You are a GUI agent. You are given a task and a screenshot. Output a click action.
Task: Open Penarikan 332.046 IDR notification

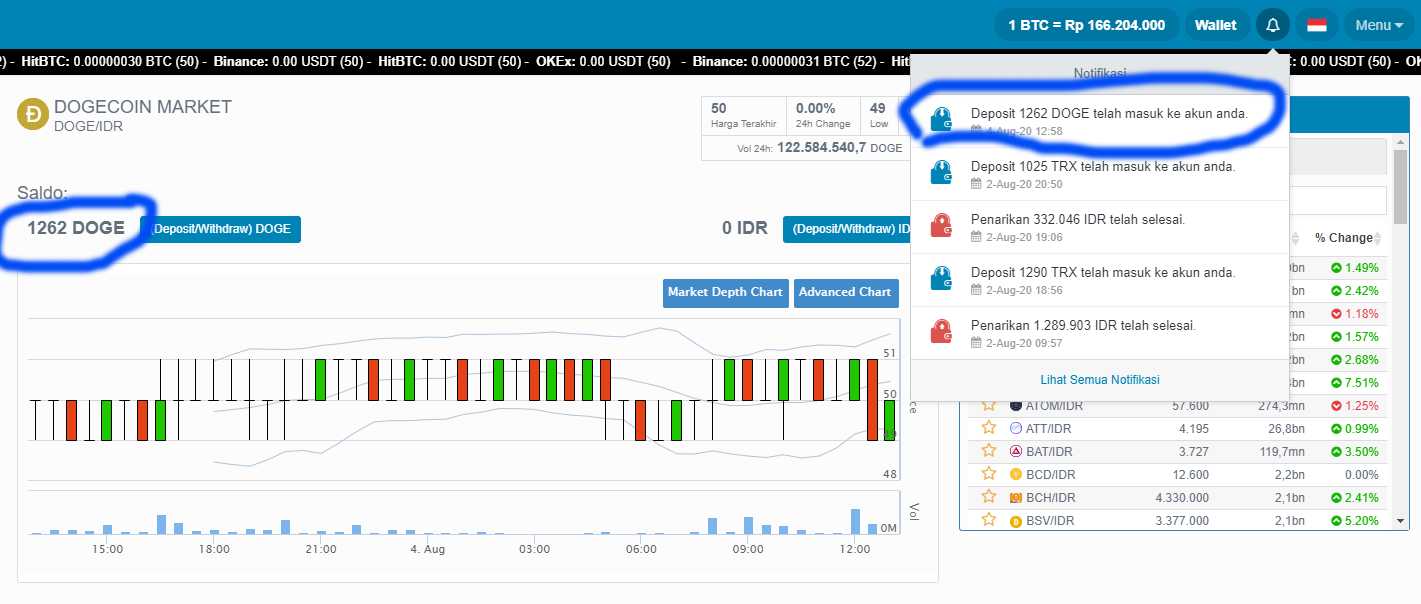point(1099,226)
